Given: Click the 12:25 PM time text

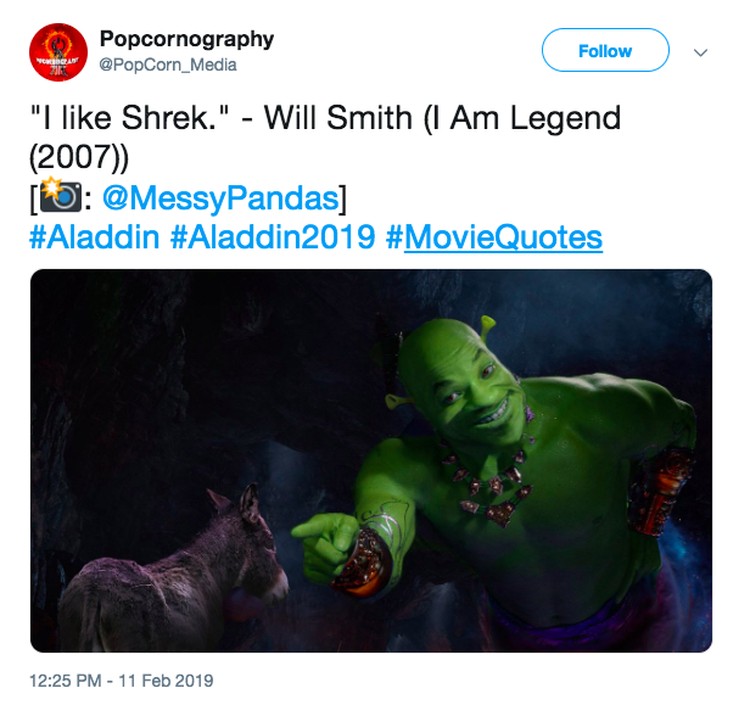Looking at the screenshot, I should 66,681.
